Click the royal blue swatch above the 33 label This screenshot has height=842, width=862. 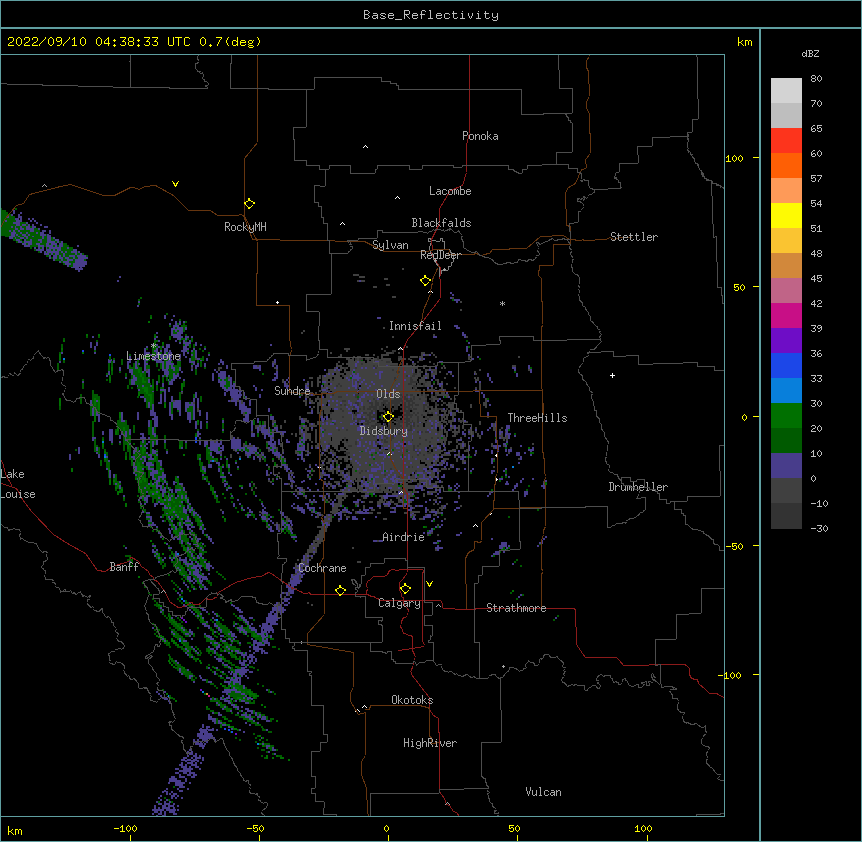786,365
